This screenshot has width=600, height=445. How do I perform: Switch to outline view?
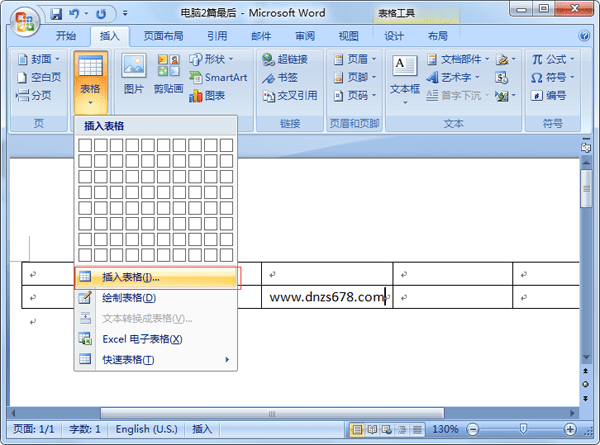pos(402,430)
